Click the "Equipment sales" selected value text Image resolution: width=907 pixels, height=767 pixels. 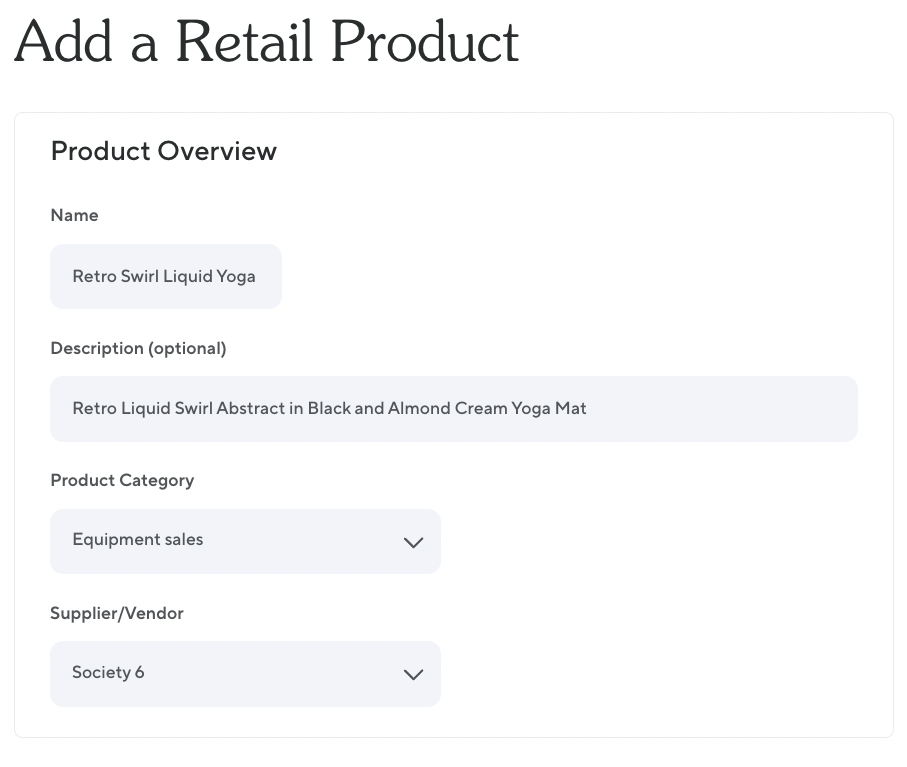pyautogui.click(x=137, y=539)
